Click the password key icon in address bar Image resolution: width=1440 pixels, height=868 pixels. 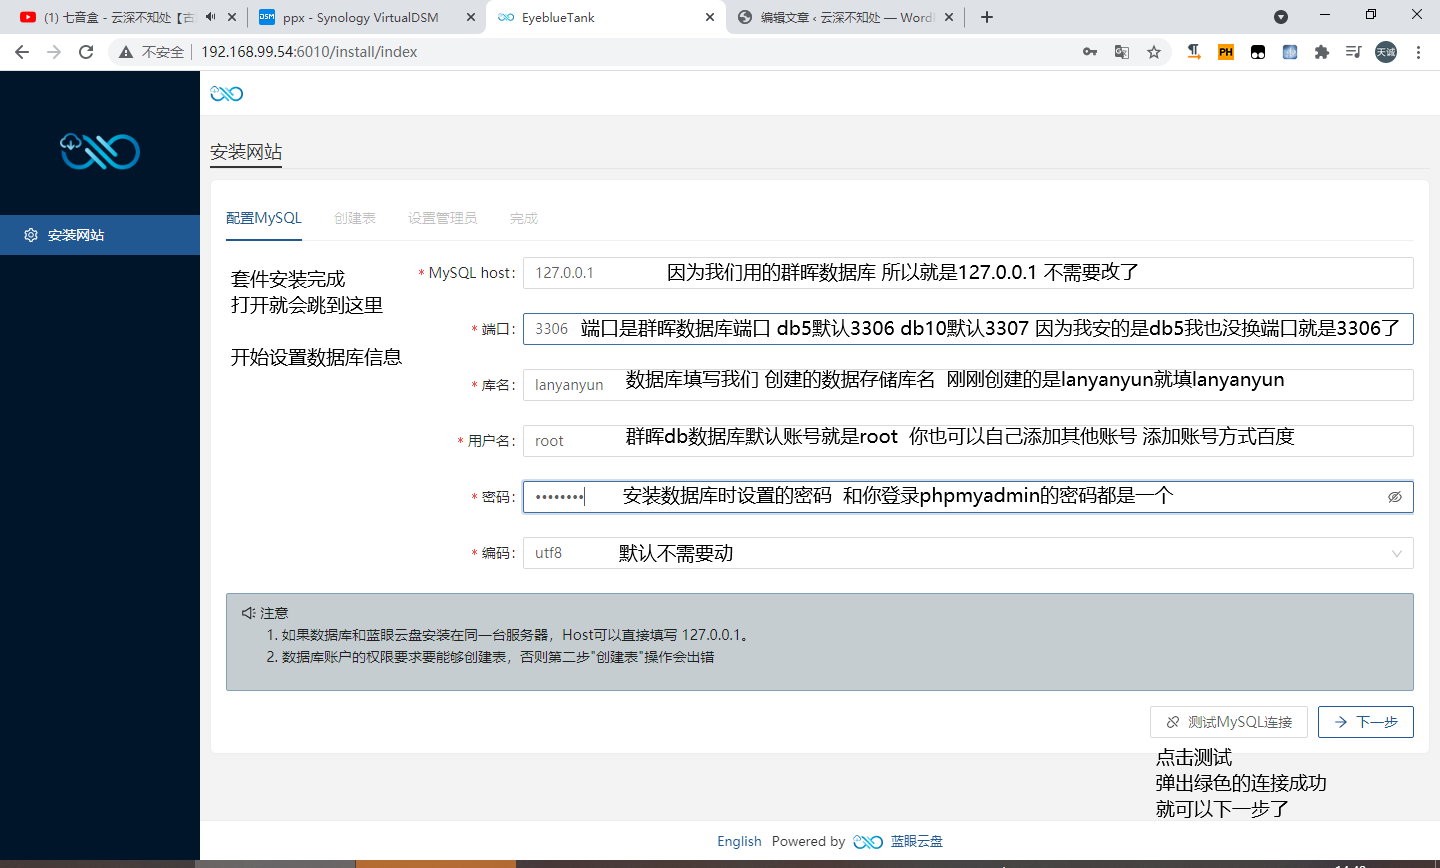tap(1090, 52)
